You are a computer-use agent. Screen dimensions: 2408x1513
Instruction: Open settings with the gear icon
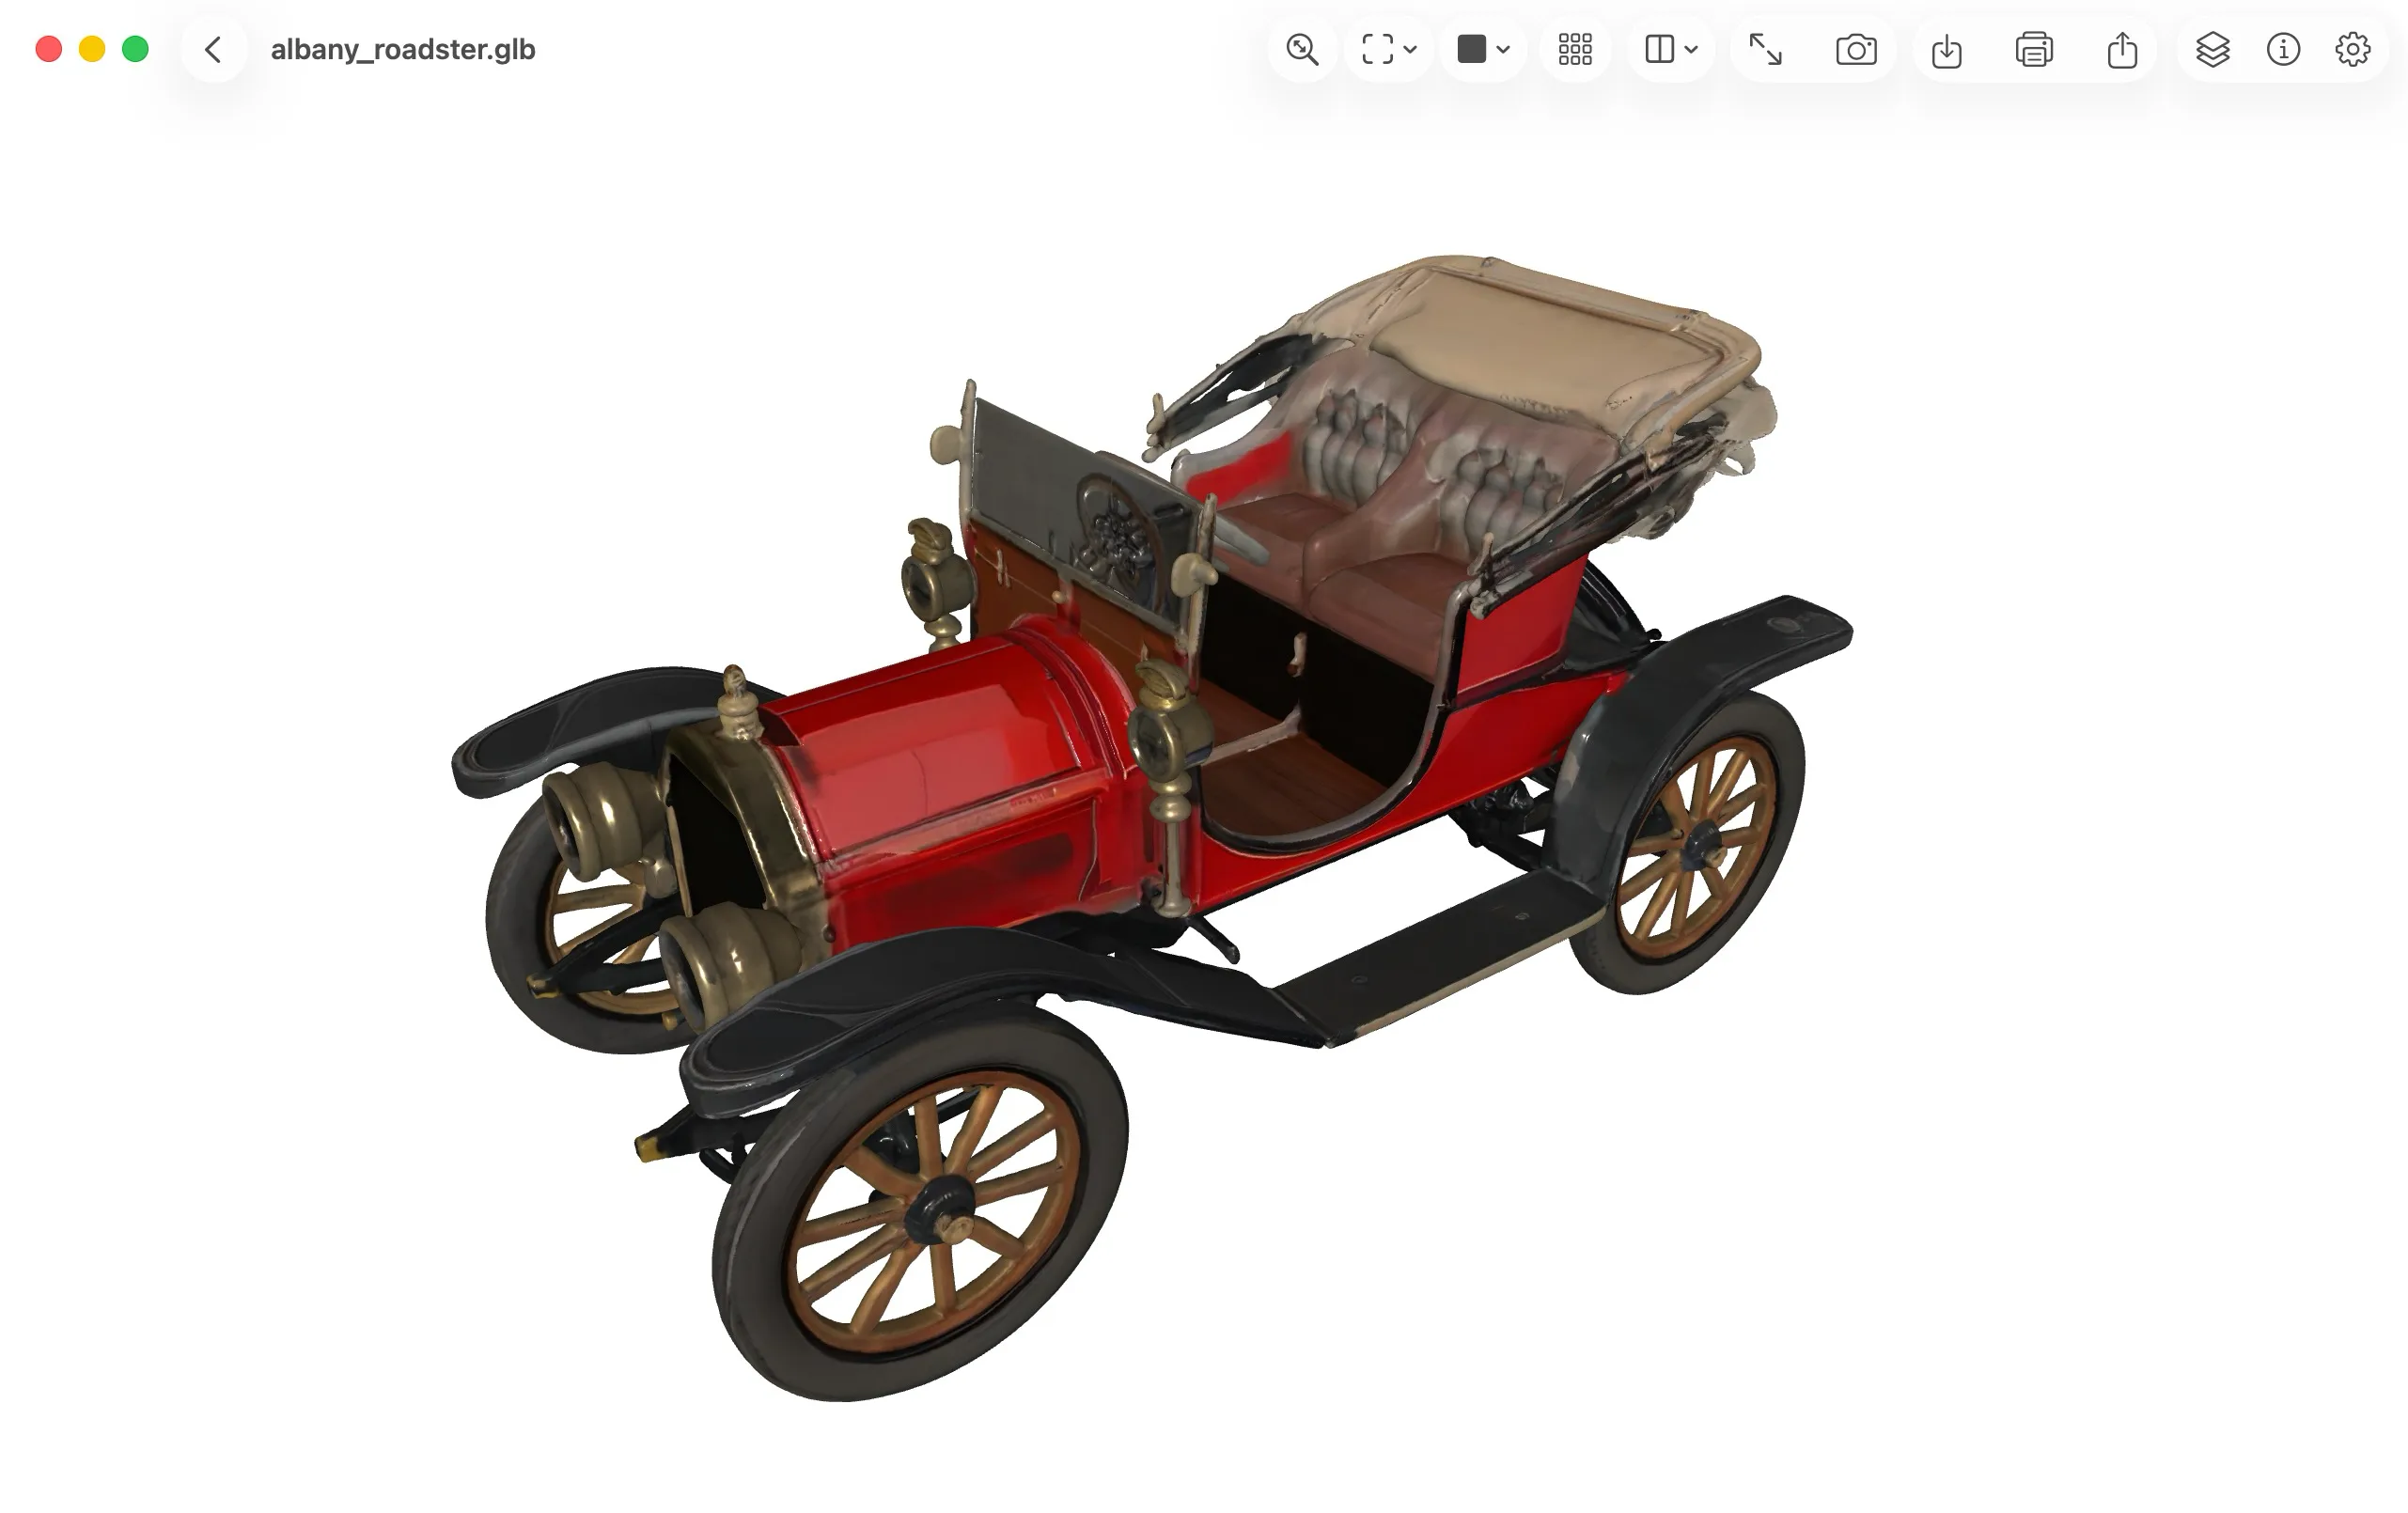pos(2353,49)
